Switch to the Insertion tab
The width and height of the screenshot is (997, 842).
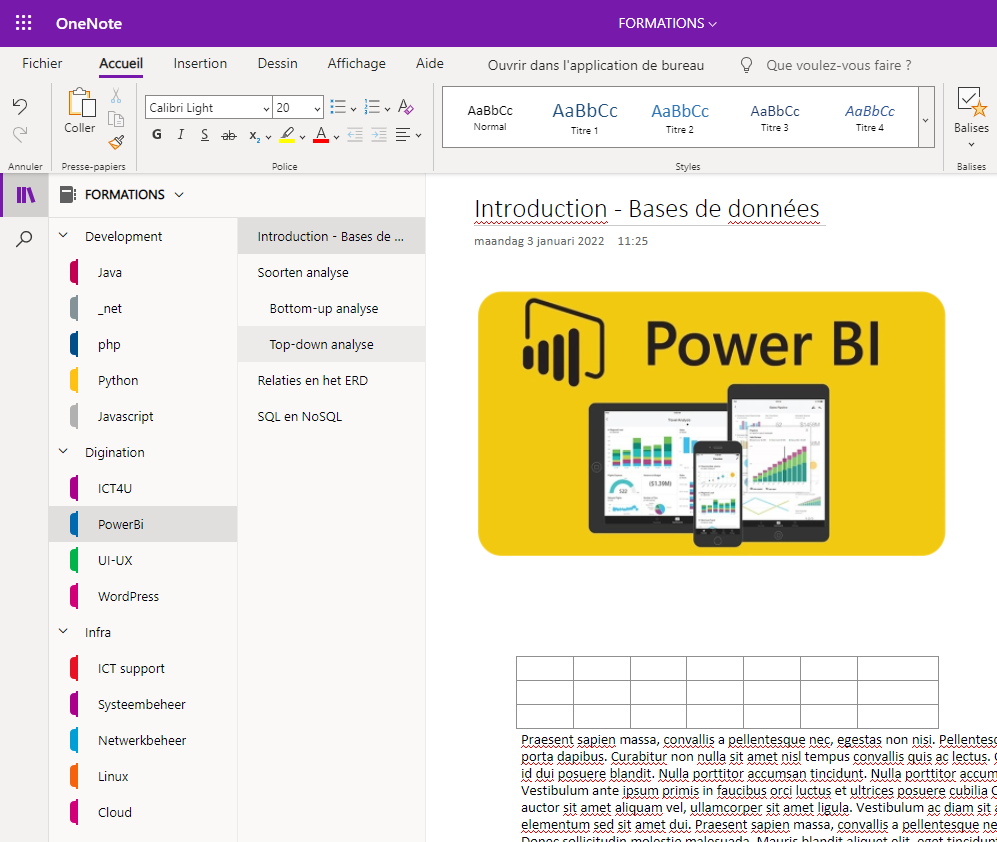pyautogui.click(x=200, y=64)
